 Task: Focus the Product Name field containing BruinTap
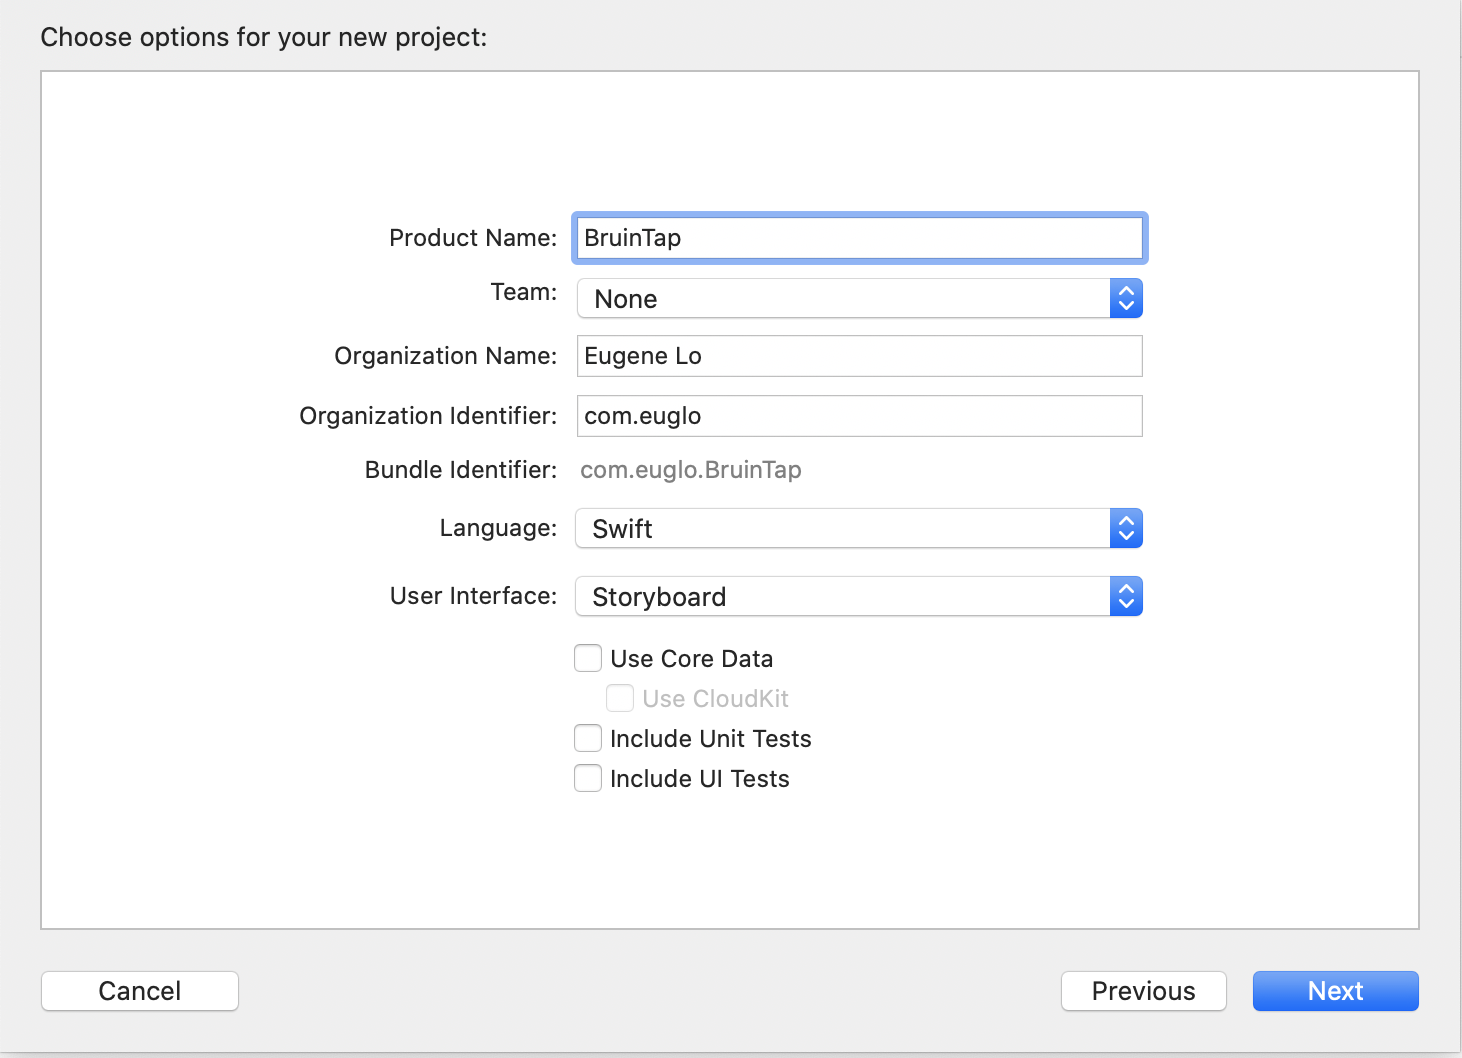(859, 238)
